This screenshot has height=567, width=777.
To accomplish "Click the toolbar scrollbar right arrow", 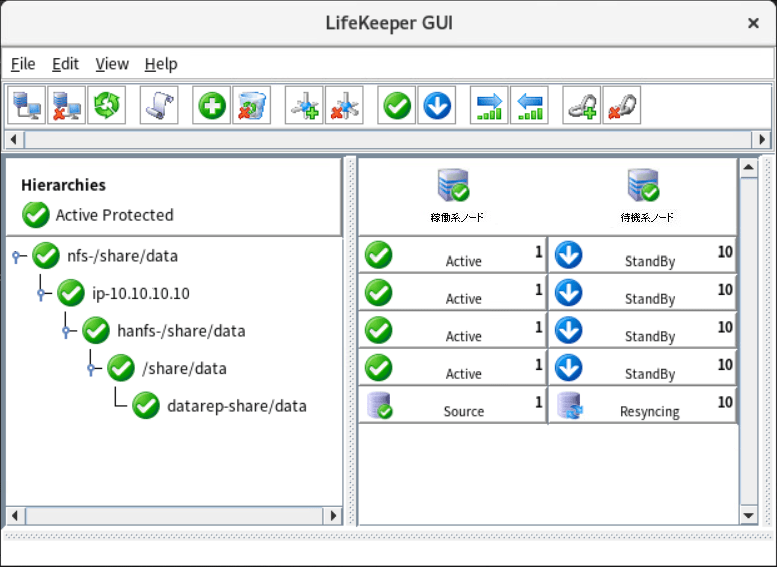I will click(x=762, y=140).
